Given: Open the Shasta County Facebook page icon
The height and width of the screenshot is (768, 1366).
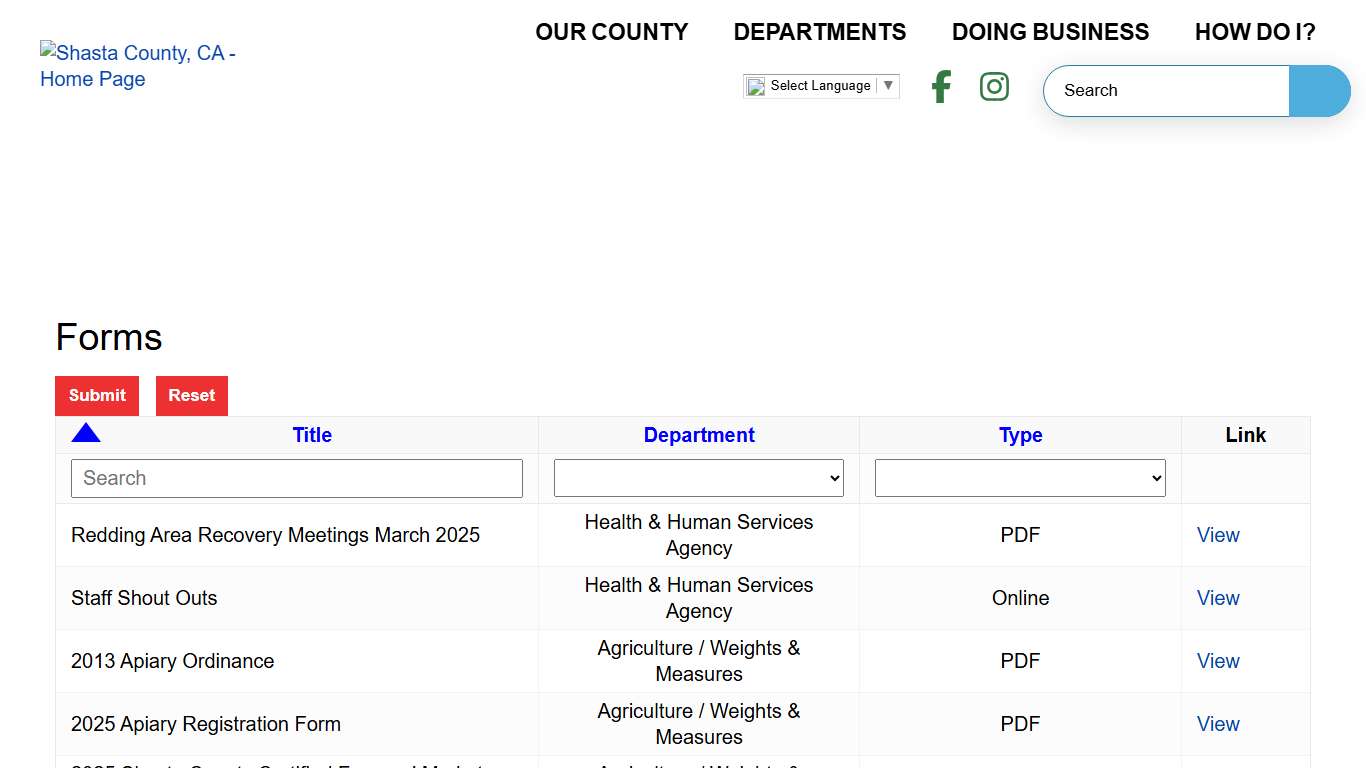Looking at the screenshot, I should (940, 87).
